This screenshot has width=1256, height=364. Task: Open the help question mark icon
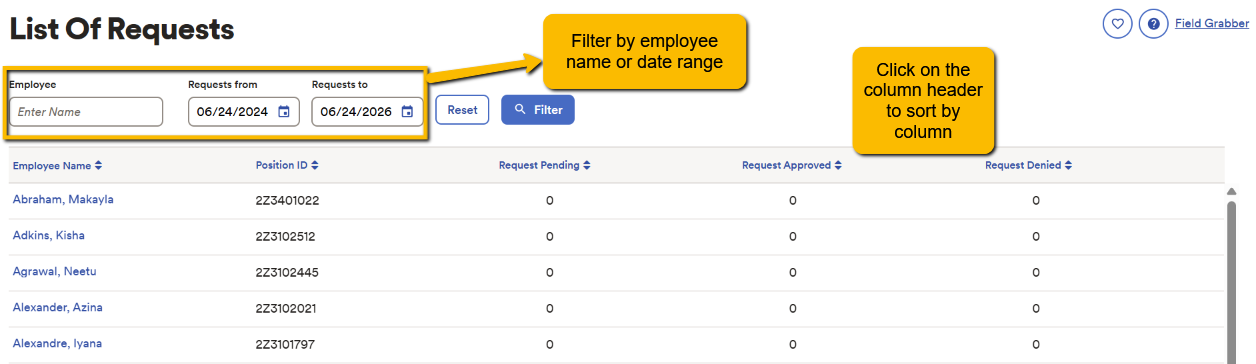(x=1154, y=24)
